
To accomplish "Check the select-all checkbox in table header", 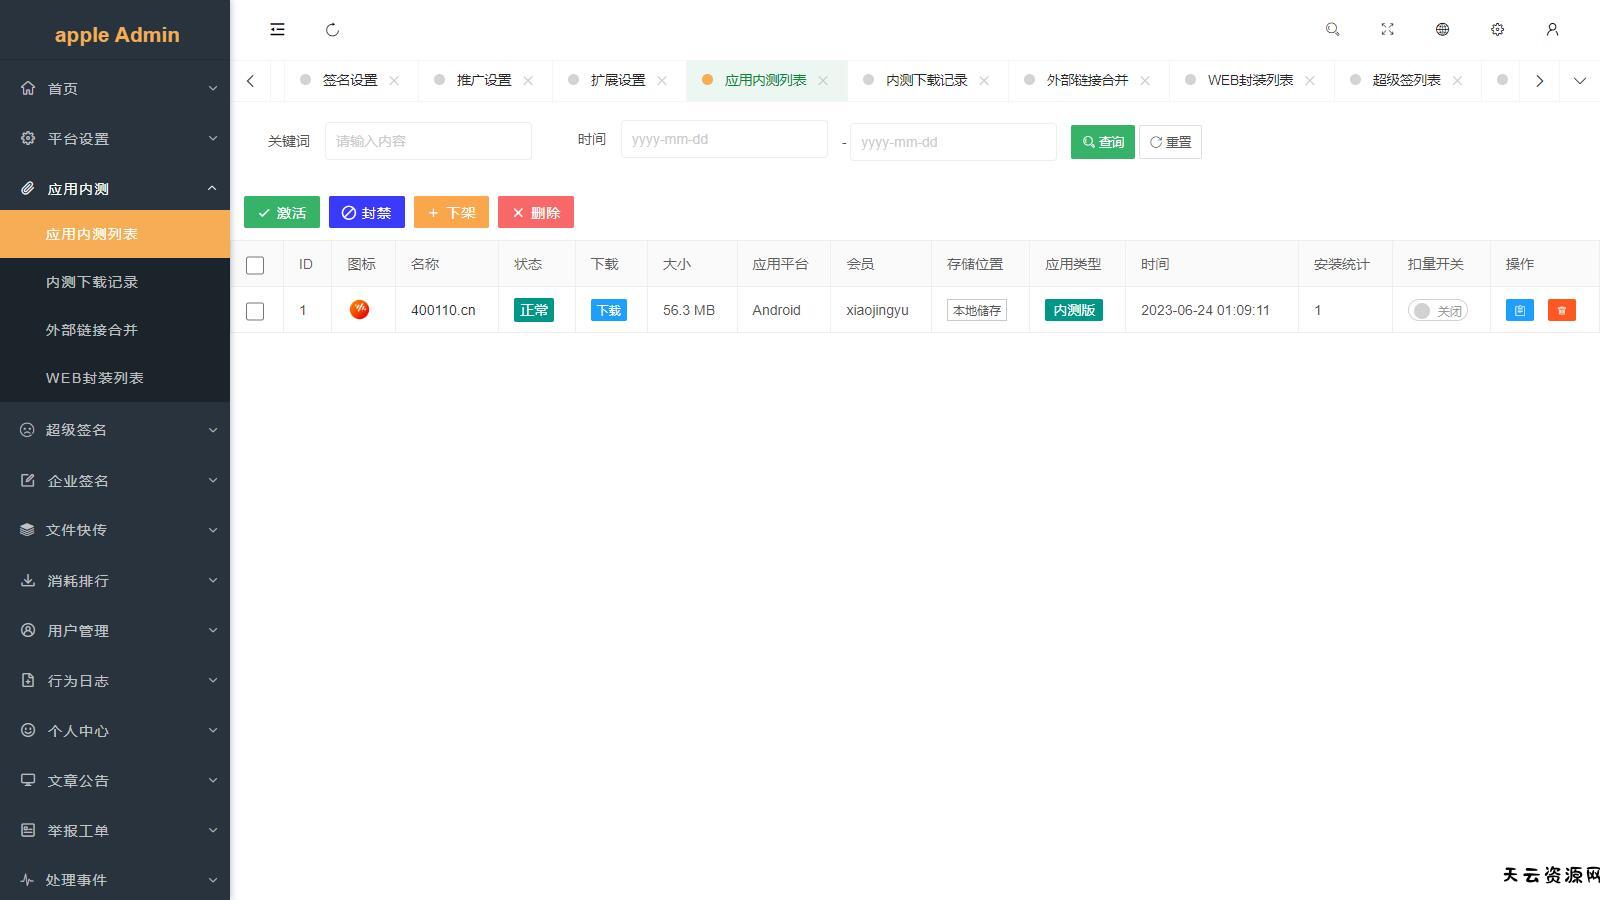I will pos(255,265).
